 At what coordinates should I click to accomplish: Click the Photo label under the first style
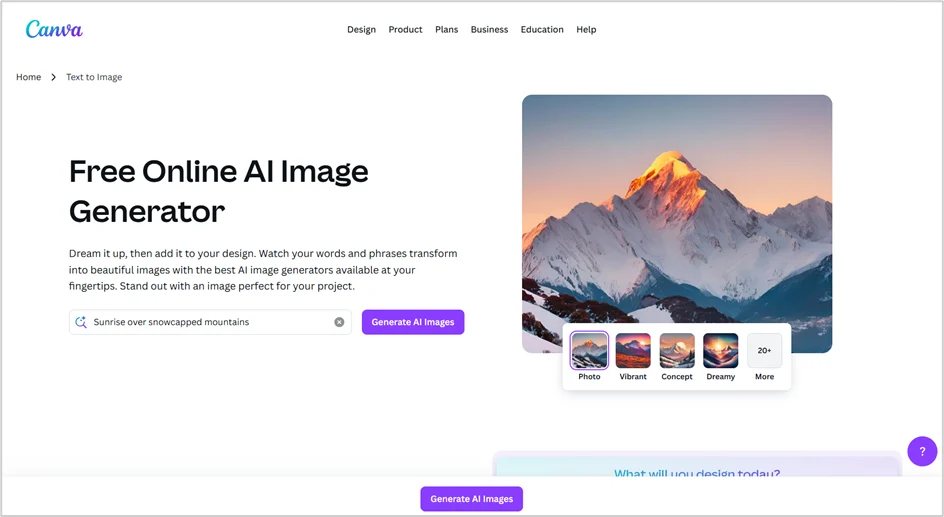click(589, 377)
